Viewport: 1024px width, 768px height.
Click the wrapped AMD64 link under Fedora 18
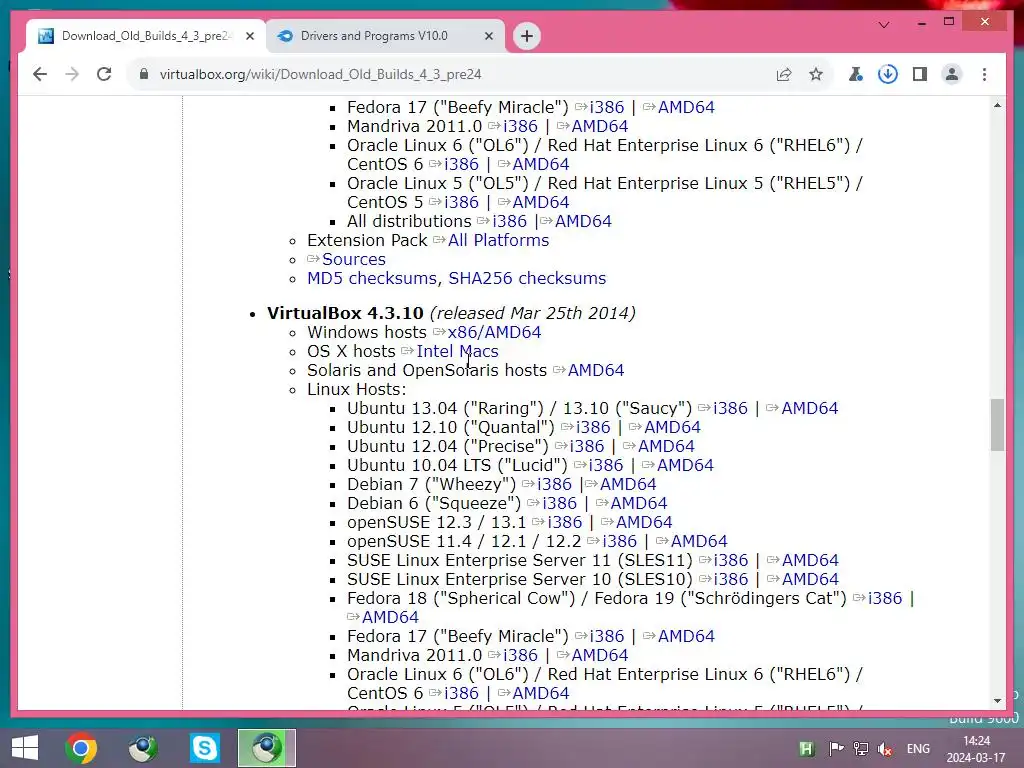click(391, 617)
